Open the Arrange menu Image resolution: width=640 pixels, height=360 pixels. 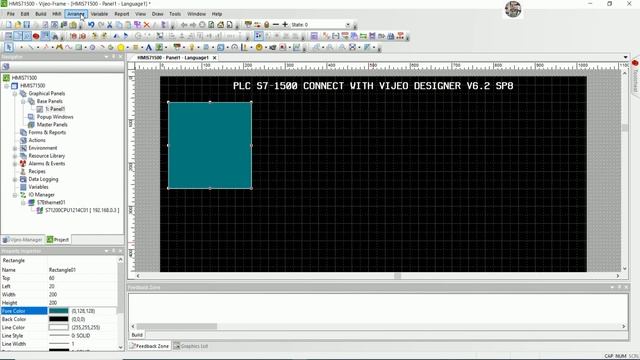click(x=76, y=14)
